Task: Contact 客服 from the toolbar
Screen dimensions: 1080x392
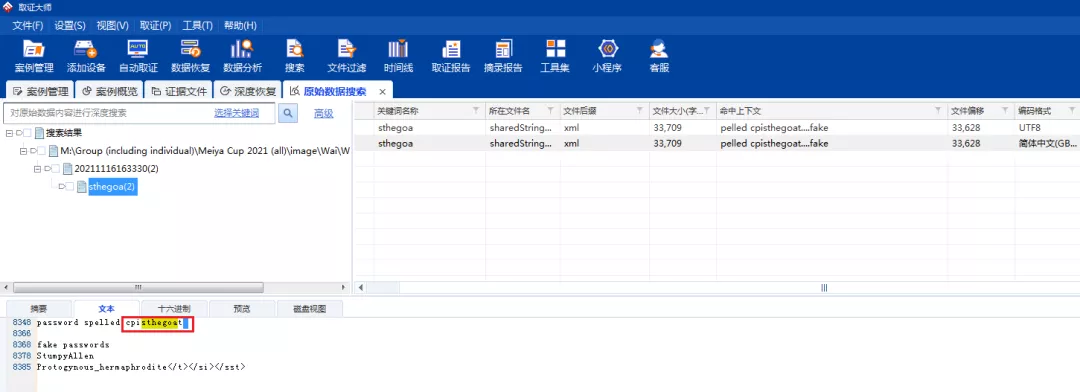Action: (659, 56)
